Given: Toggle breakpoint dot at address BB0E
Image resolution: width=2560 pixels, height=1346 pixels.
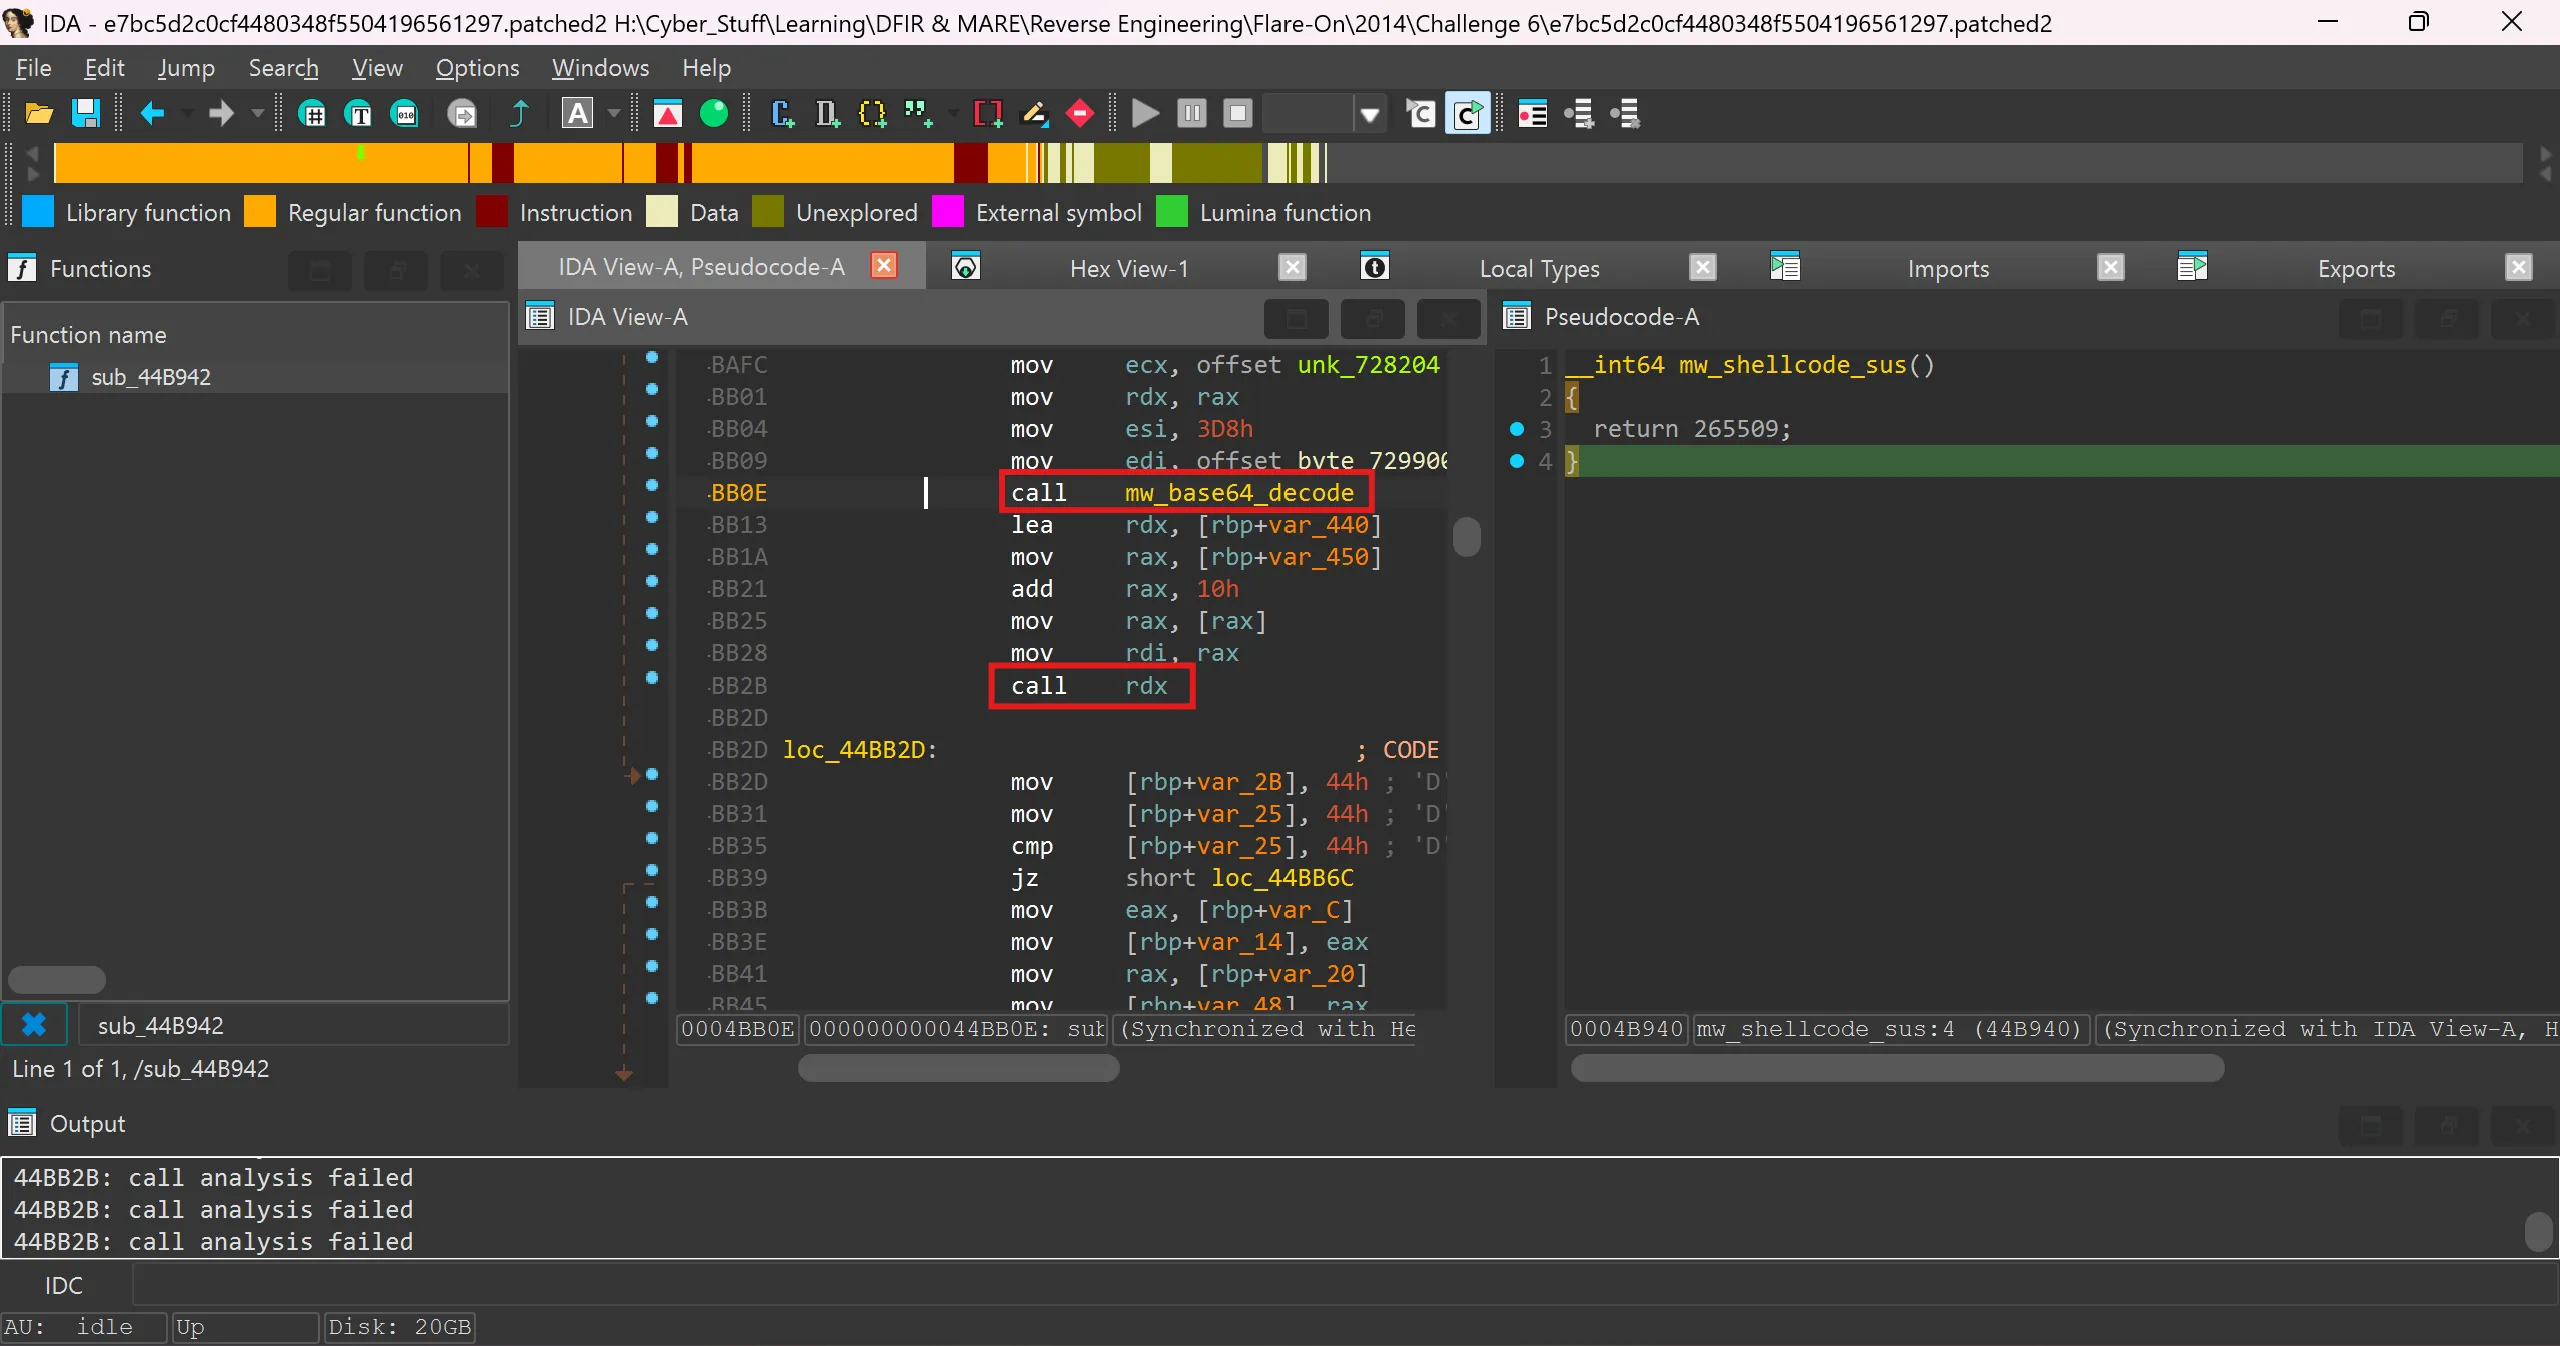Looking at the screenshot, I should point(652,486).
